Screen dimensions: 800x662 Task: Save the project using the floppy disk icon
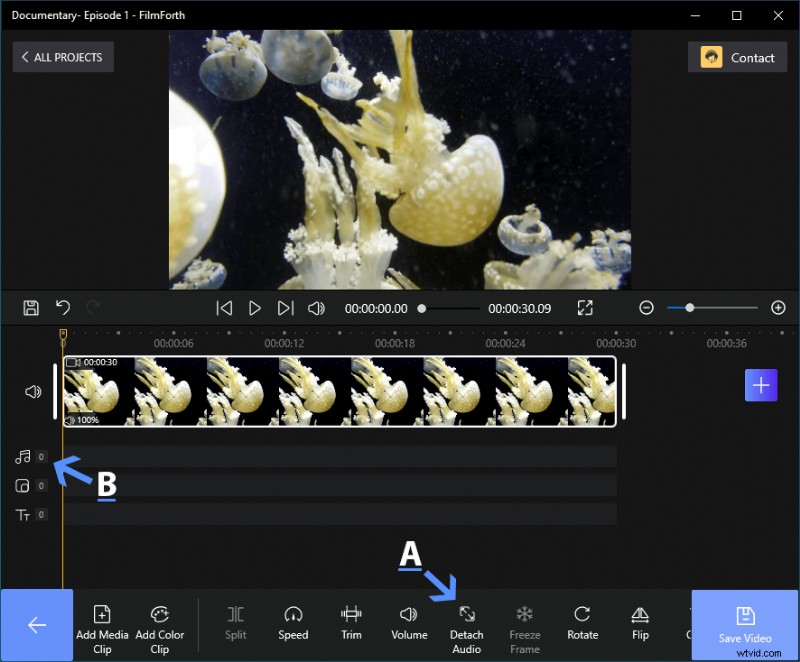pyautogui.click(x=31, y=308)
